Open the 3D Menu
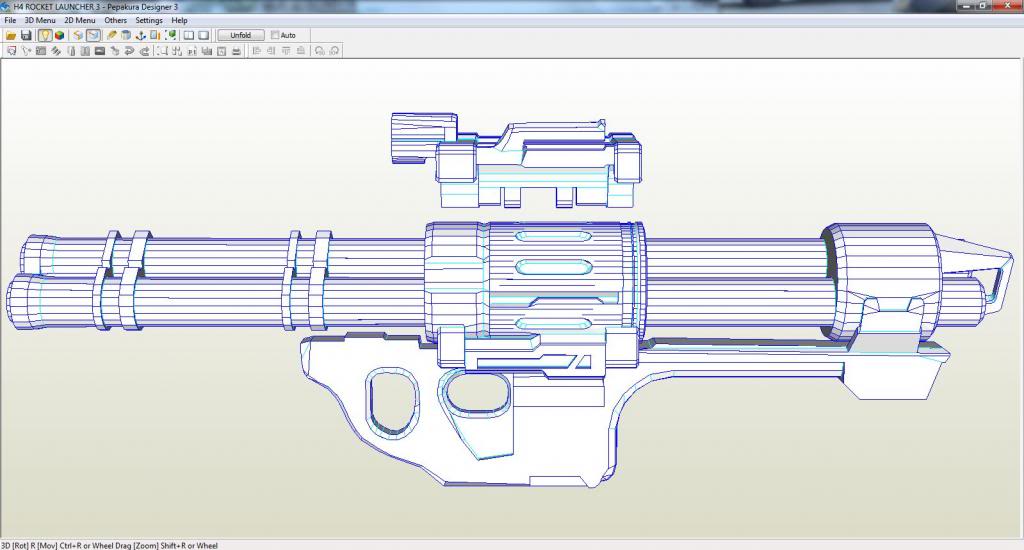Screen dimensions: 1024x550 click(40, 20)
